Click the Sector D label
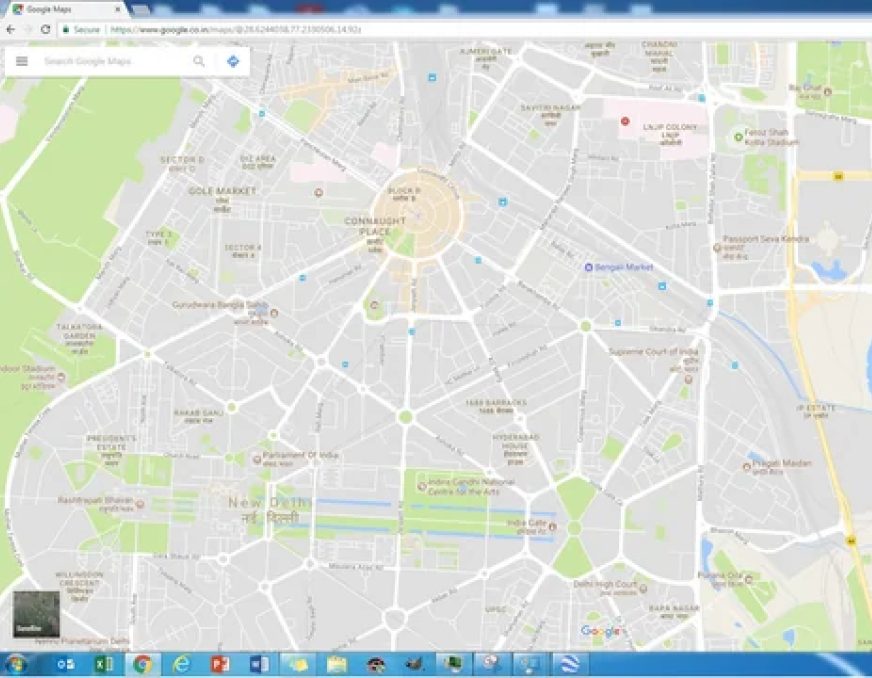 click(182, 160)
